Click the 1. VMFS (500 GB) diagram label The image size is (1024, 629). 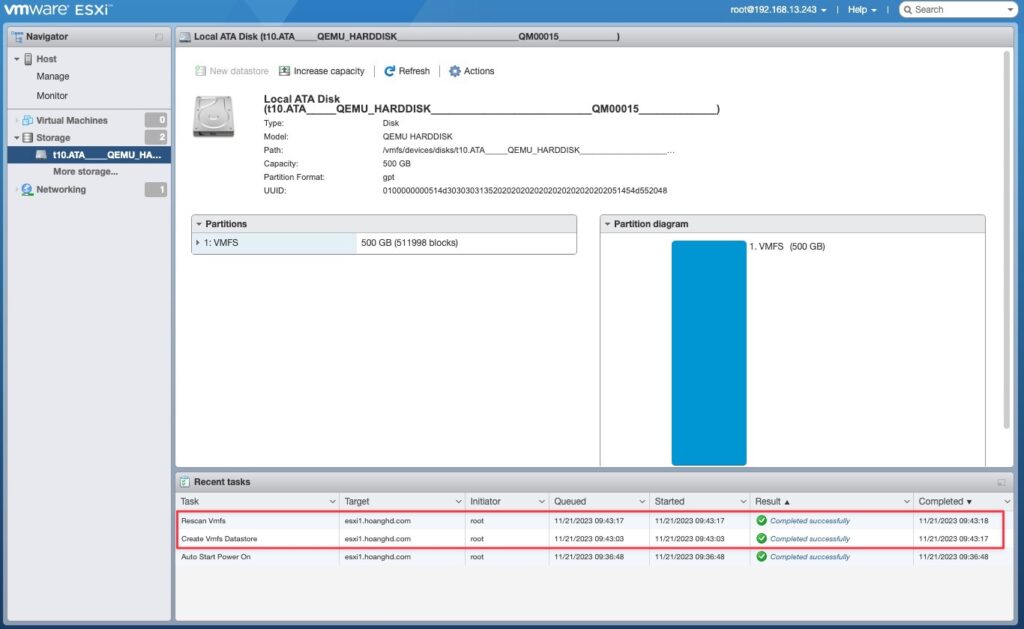click(x=787, y=246)
